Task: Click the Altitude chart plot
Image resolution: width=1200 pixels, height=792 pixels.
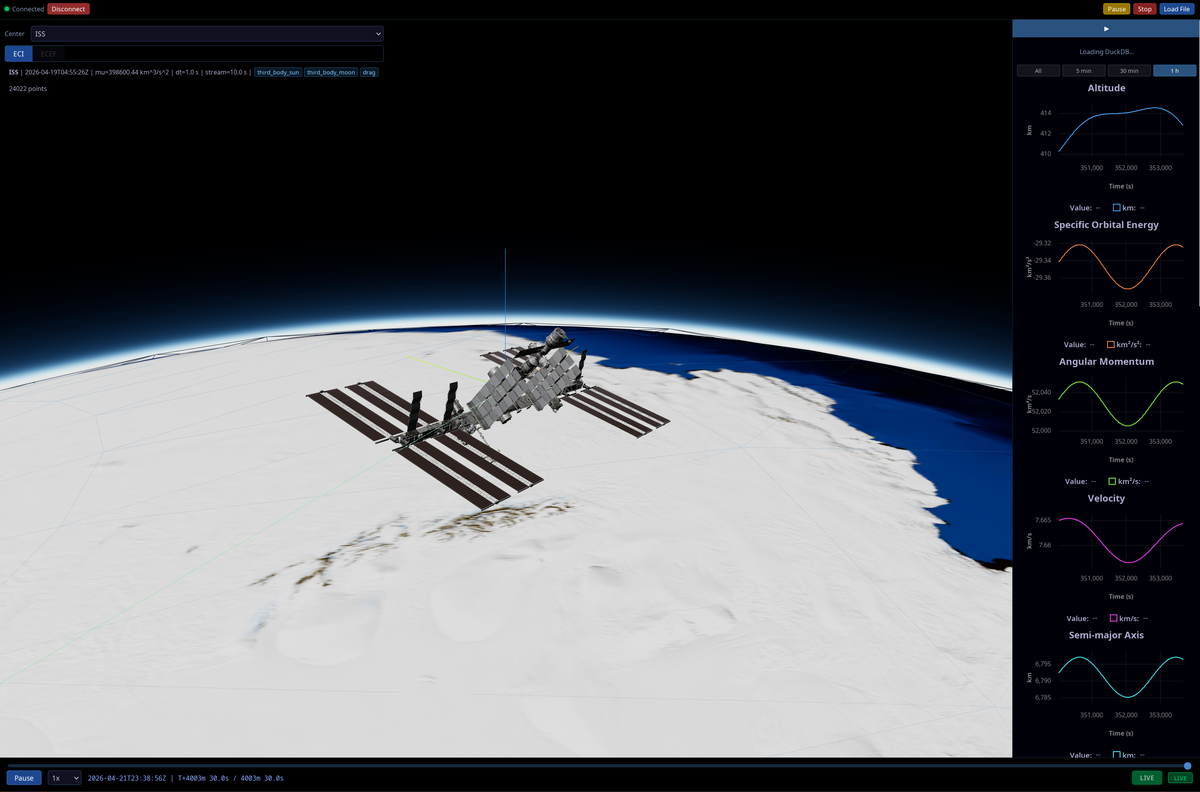Action: pos(1121,130)
